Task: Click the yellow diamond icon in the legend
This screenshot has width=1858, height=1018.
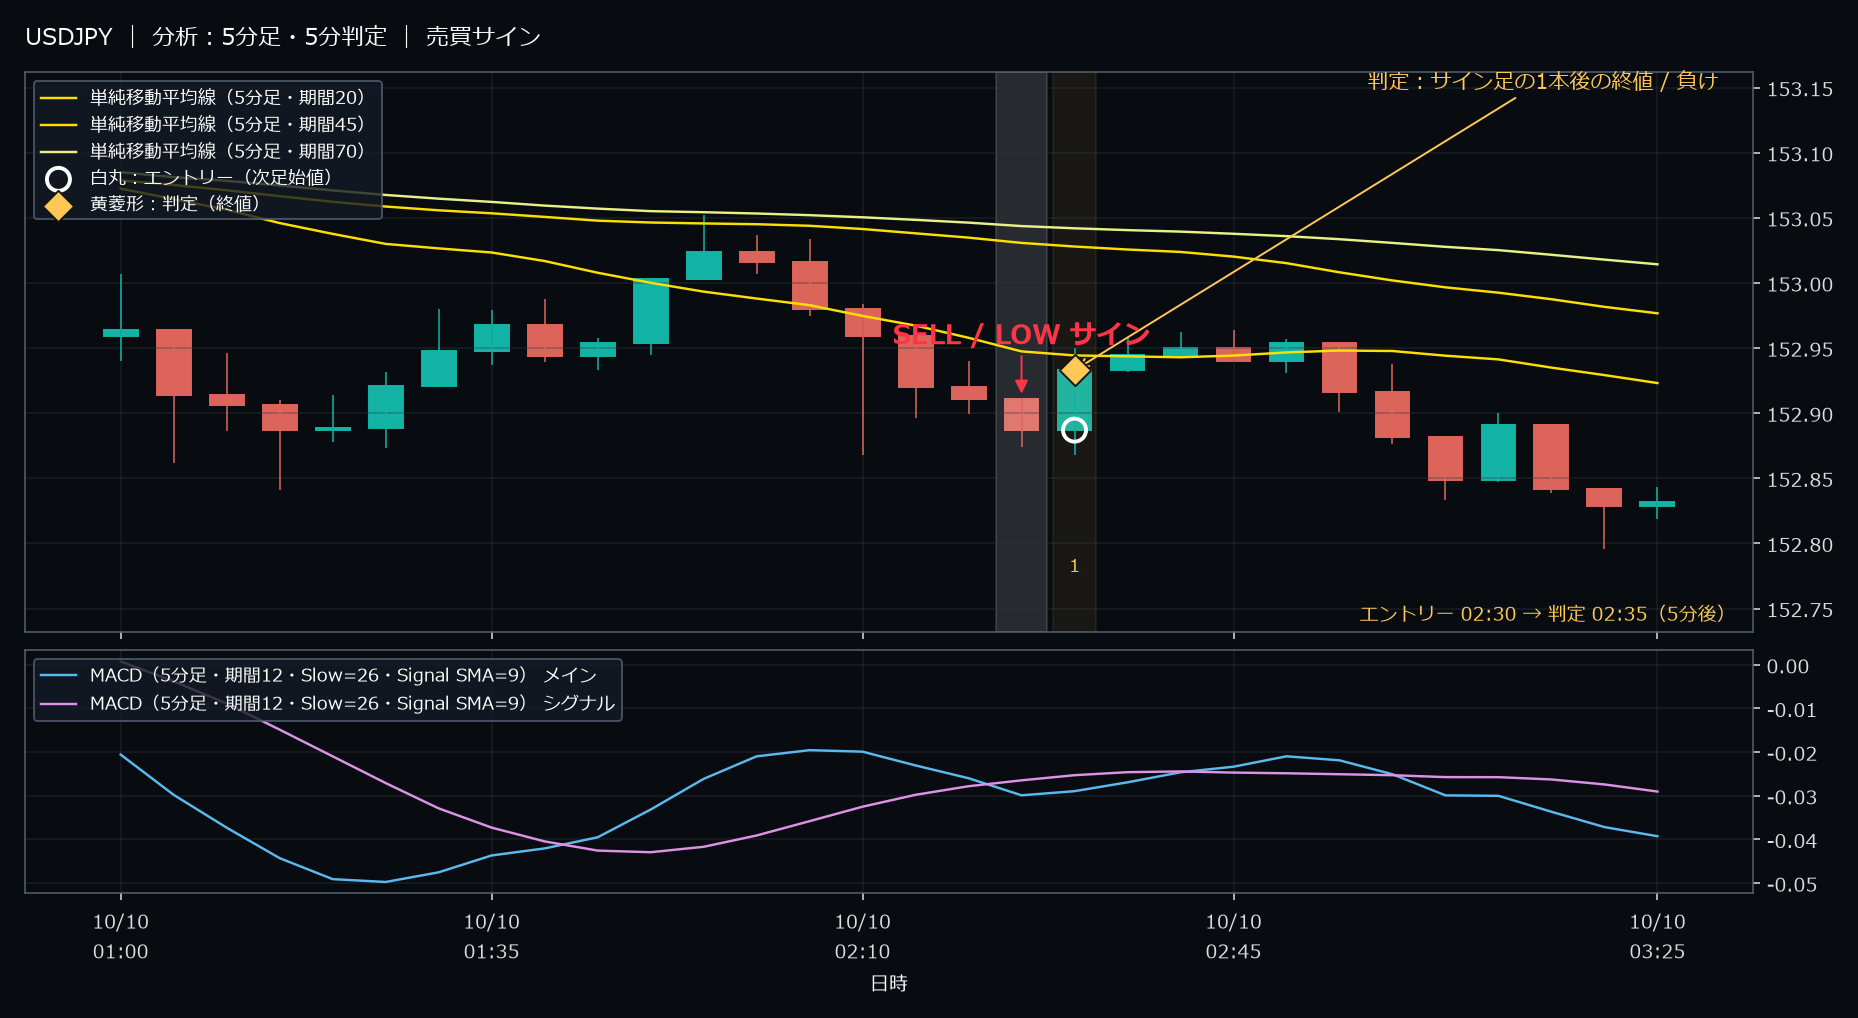Action: tap(59, 206)
